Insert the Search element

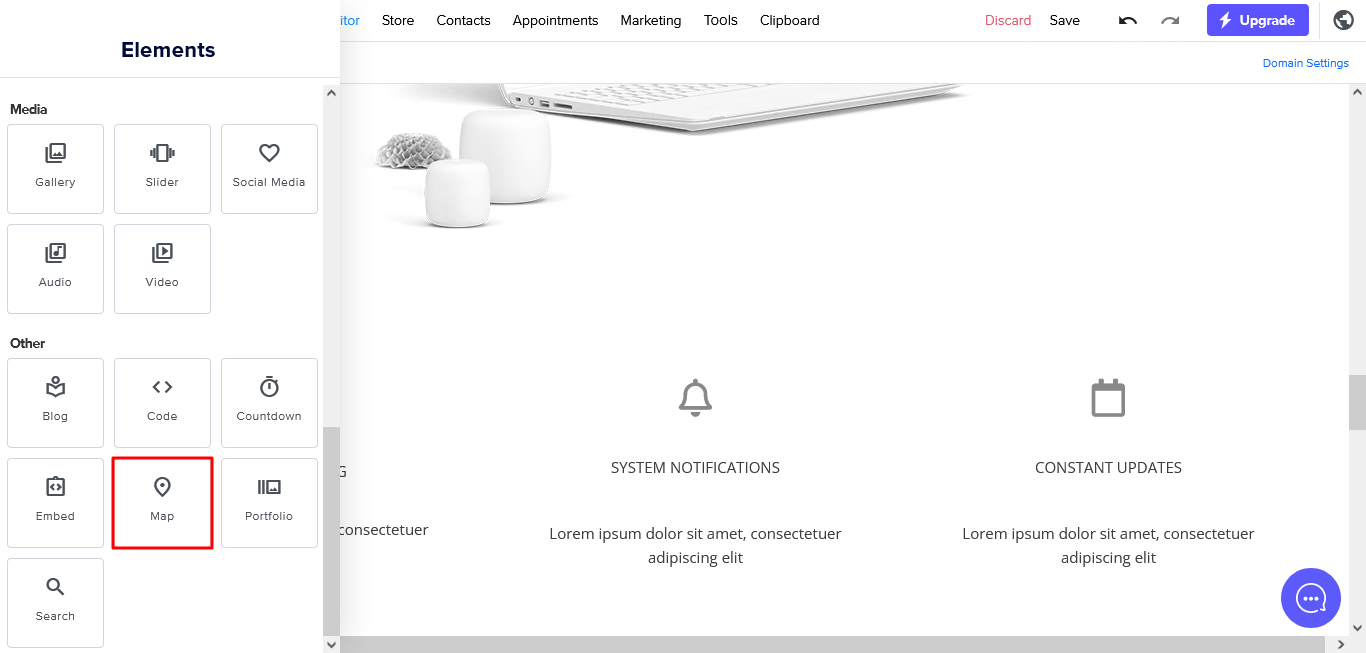[x=55, y=603]
